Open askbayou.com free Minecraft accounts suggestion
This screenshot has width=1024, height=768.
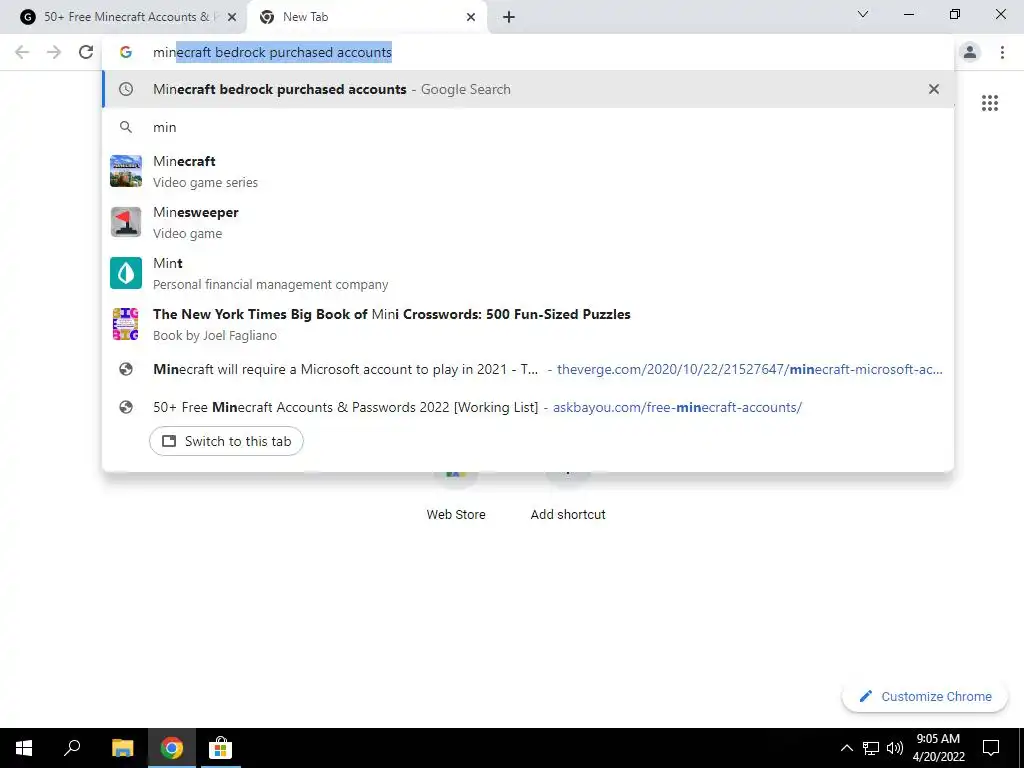click(528, 408)
